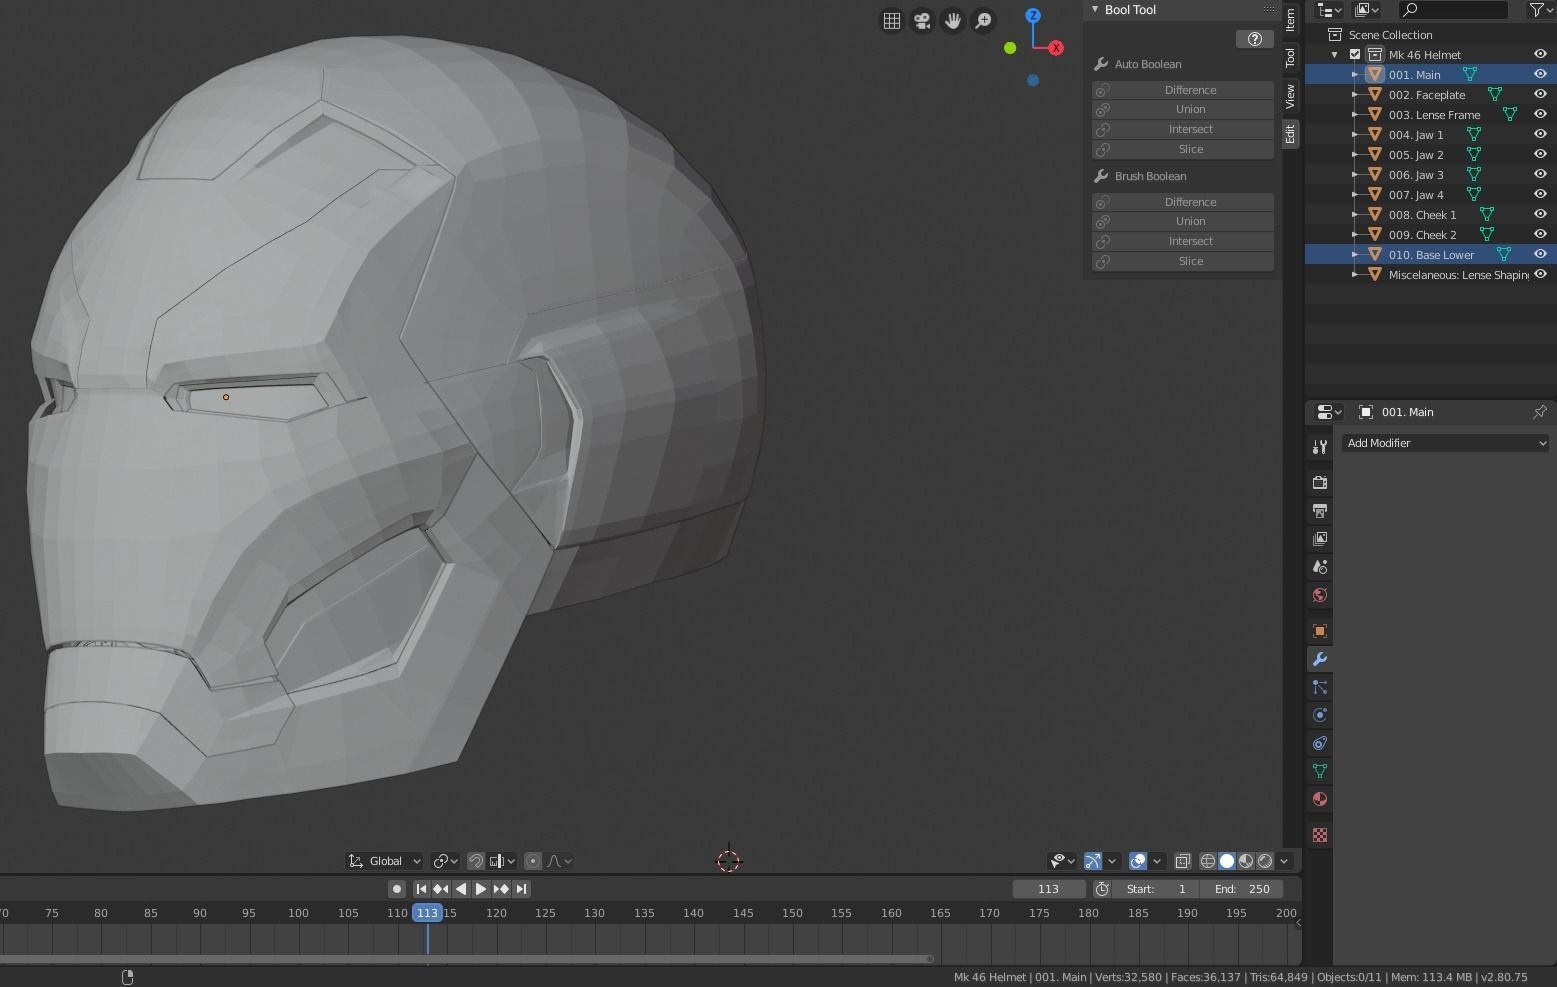Open the Output properties tab
Screen dimensions: 1557x987
1320,511
